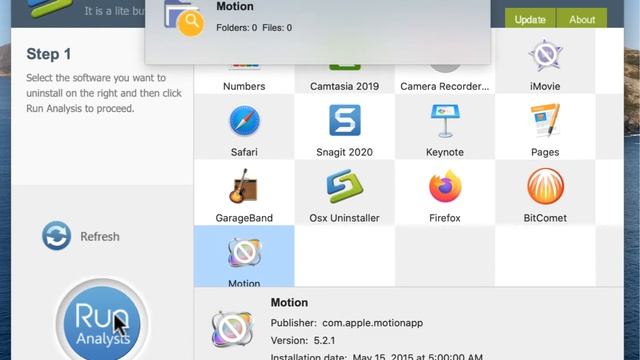Select the iMovie app icon
The height and width of the screenshot is (360, 640).
pyautogui.click(x=545, y=56)
